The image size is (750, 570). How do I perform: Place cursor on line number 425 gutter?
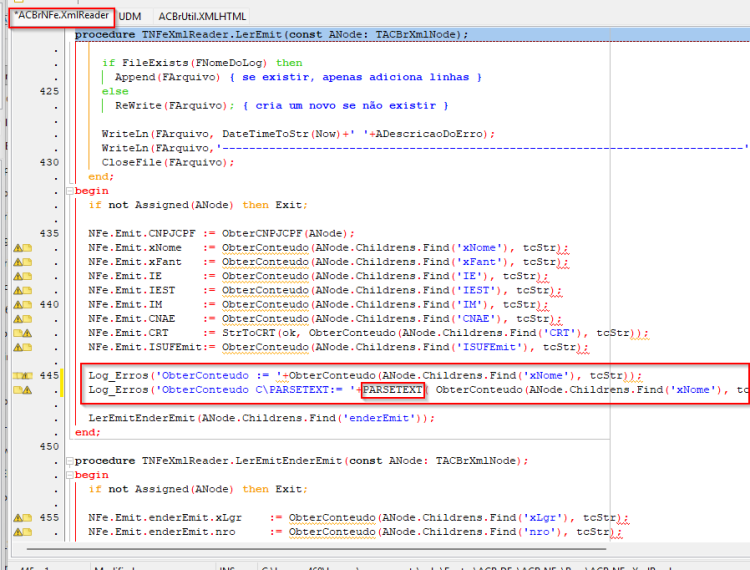pyautogui.click(x=49, y=91)
